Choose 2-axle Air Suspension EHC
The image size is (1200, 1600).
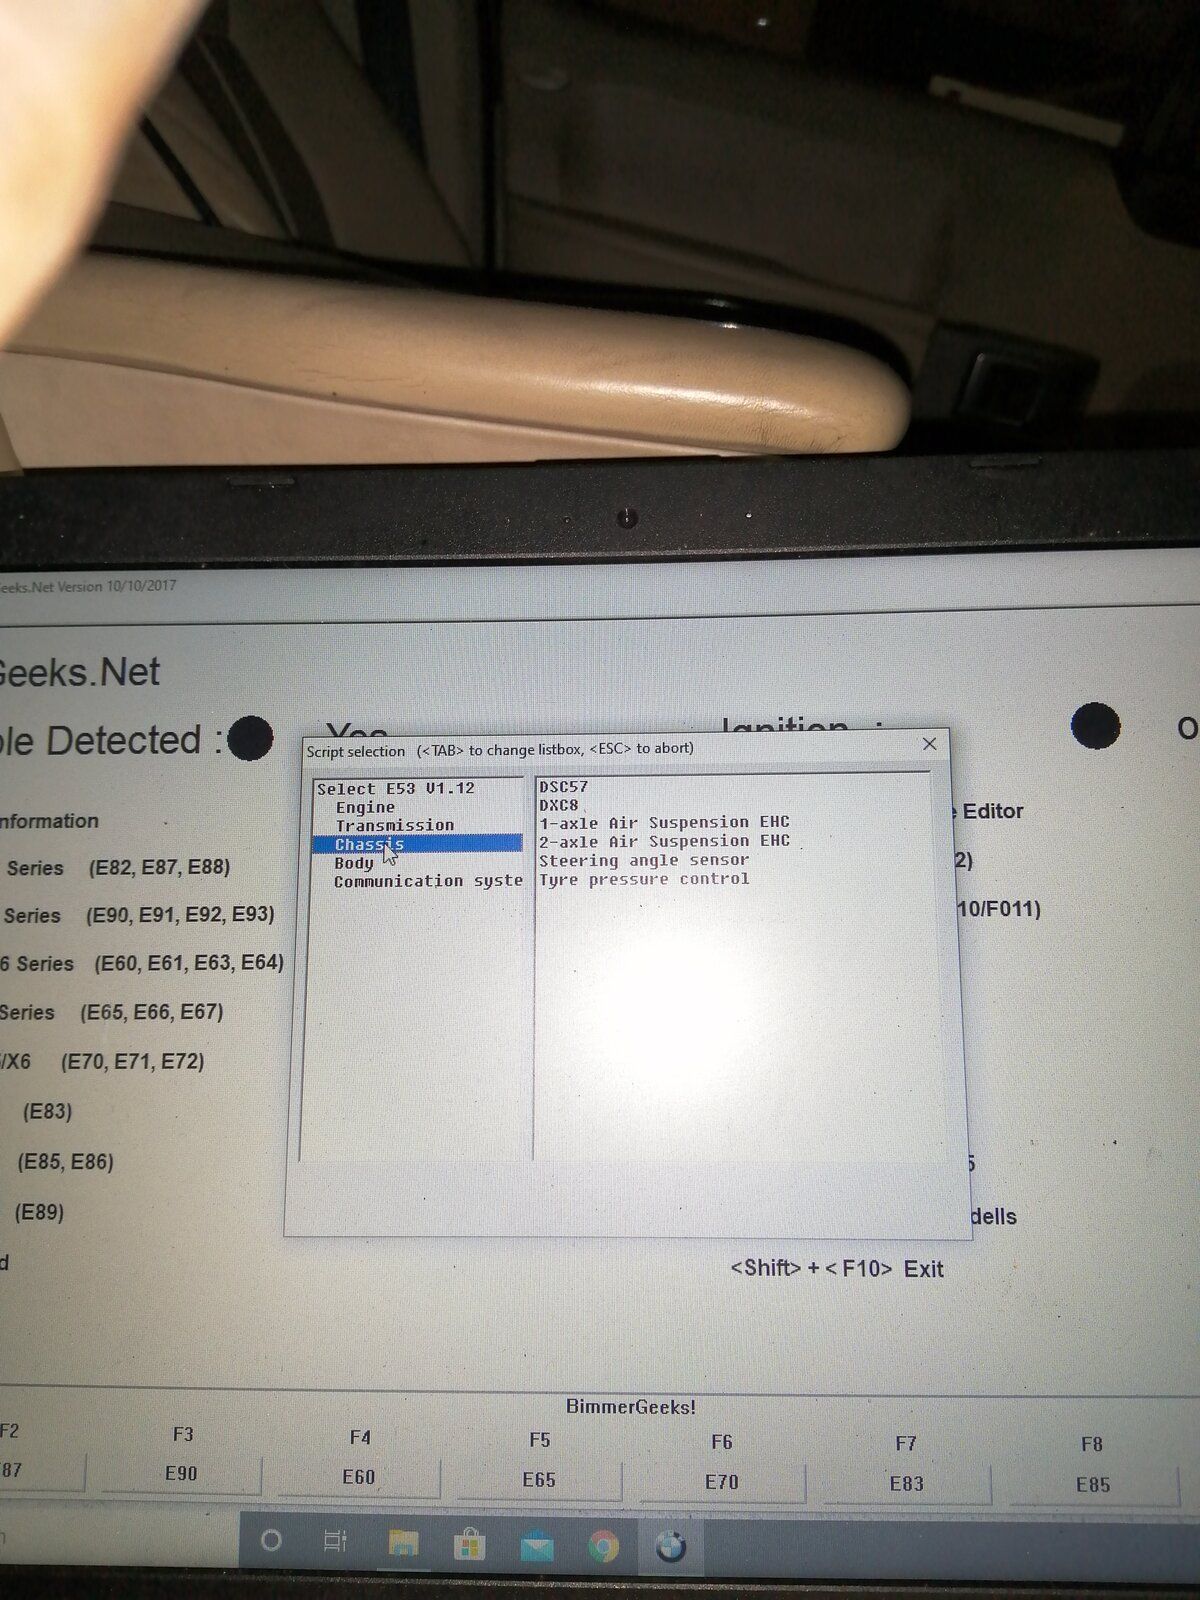(665, 841)
